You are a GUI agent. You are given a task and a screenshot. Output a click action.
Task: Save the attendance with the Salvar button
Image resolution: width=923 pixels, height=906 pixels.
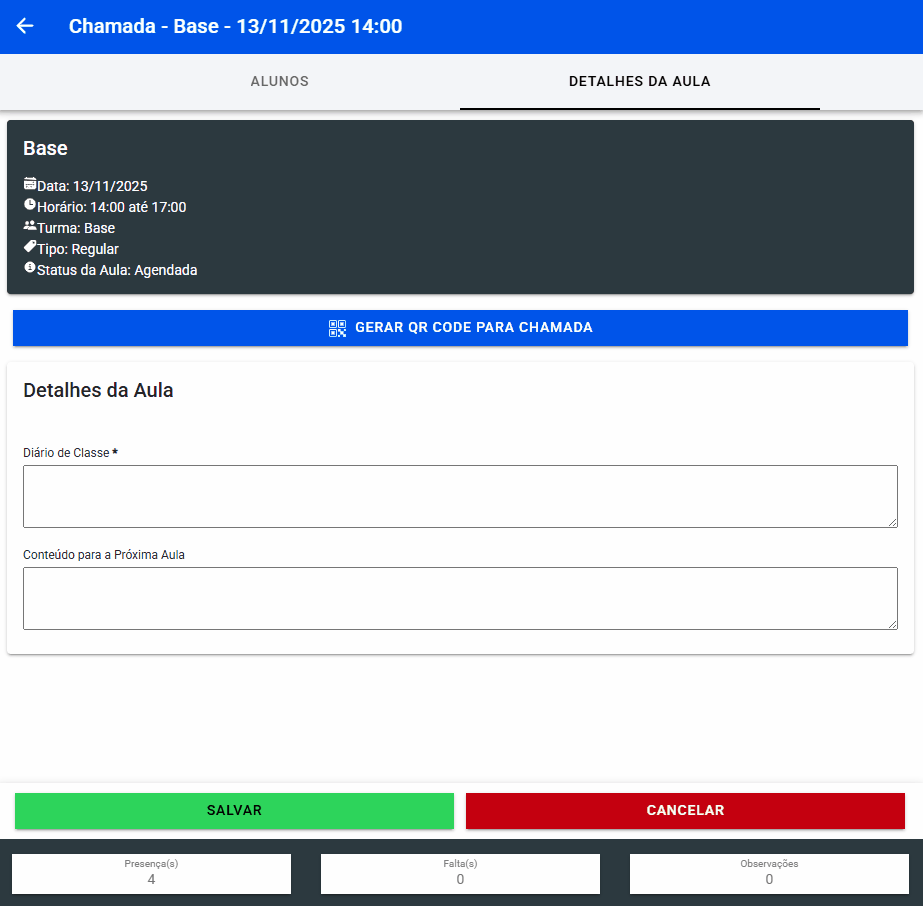[x=234, y=811]
